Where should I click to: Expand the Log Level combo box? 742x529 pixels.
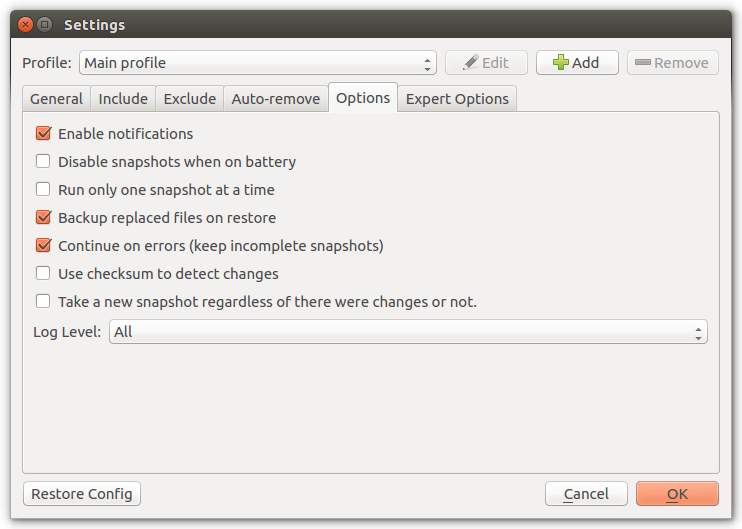(408, 331)
